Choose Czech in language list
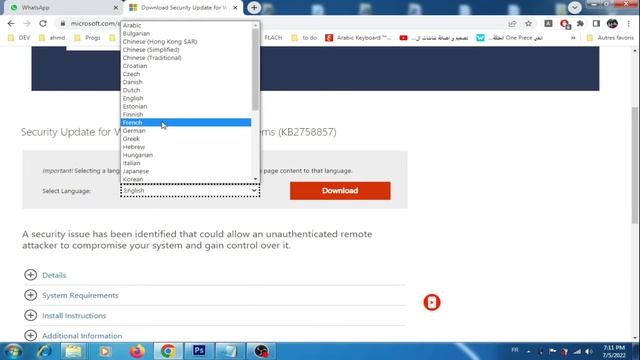Viewport: 640px width, 360px height. [x=186, y=74]
